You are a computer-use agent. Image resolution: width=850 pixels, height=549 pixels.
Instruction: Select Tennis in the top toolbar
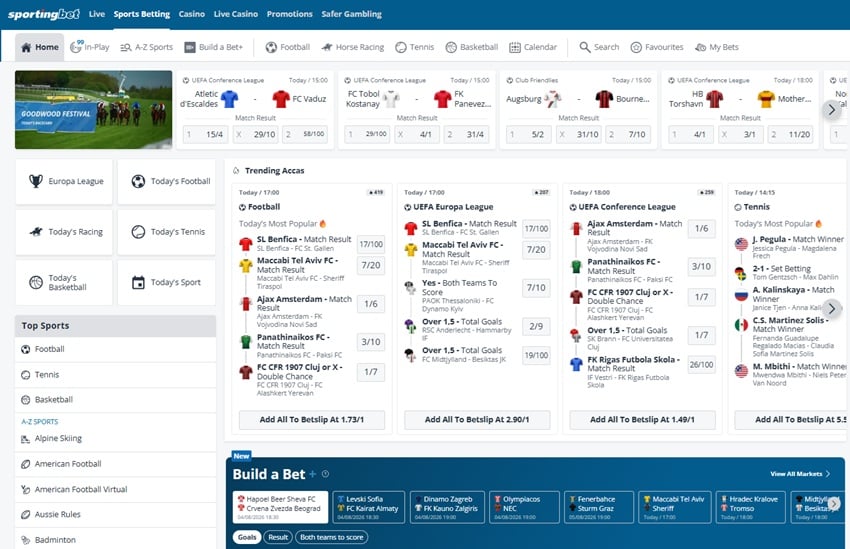click(x=415, y=47)
